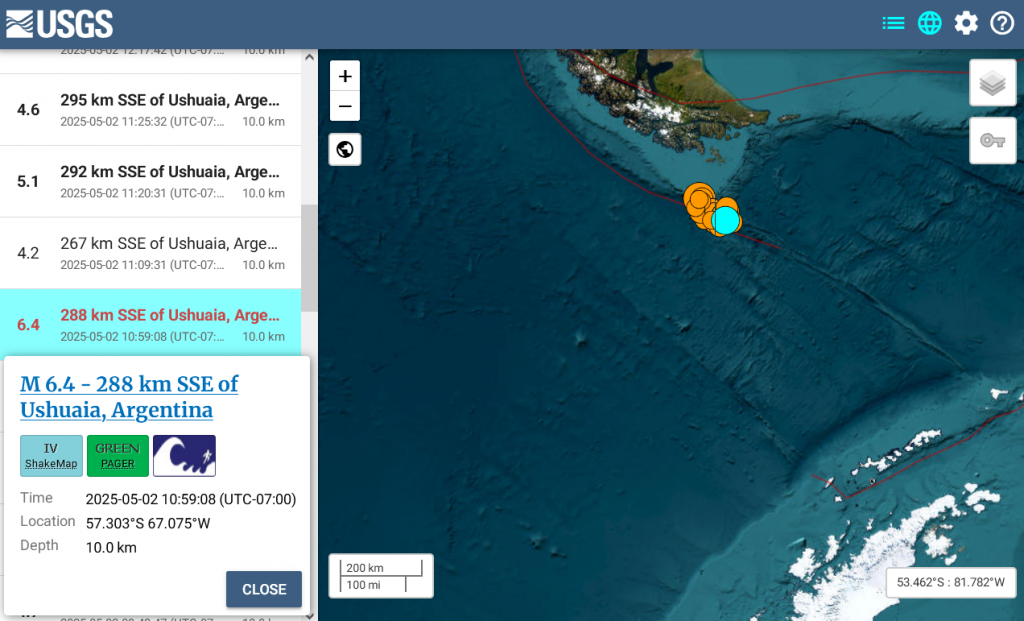The image size is (1024, 621).
Task: Click the 57.303°S 67.075°W location value
Action: click(x=148, y=523)
